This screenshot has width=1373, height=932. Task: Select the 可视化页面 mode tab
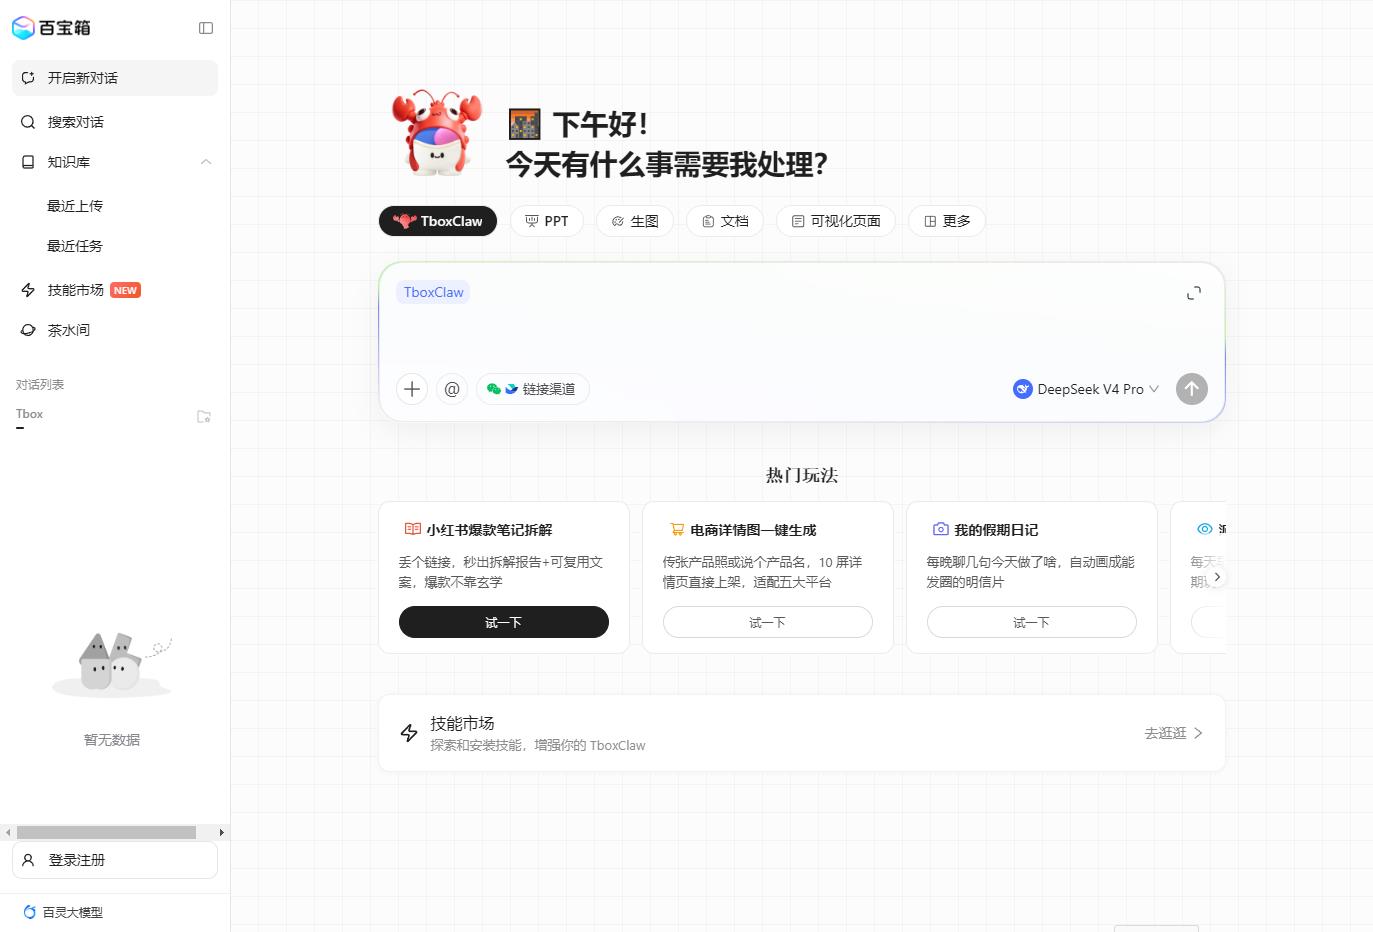[836, 221]
